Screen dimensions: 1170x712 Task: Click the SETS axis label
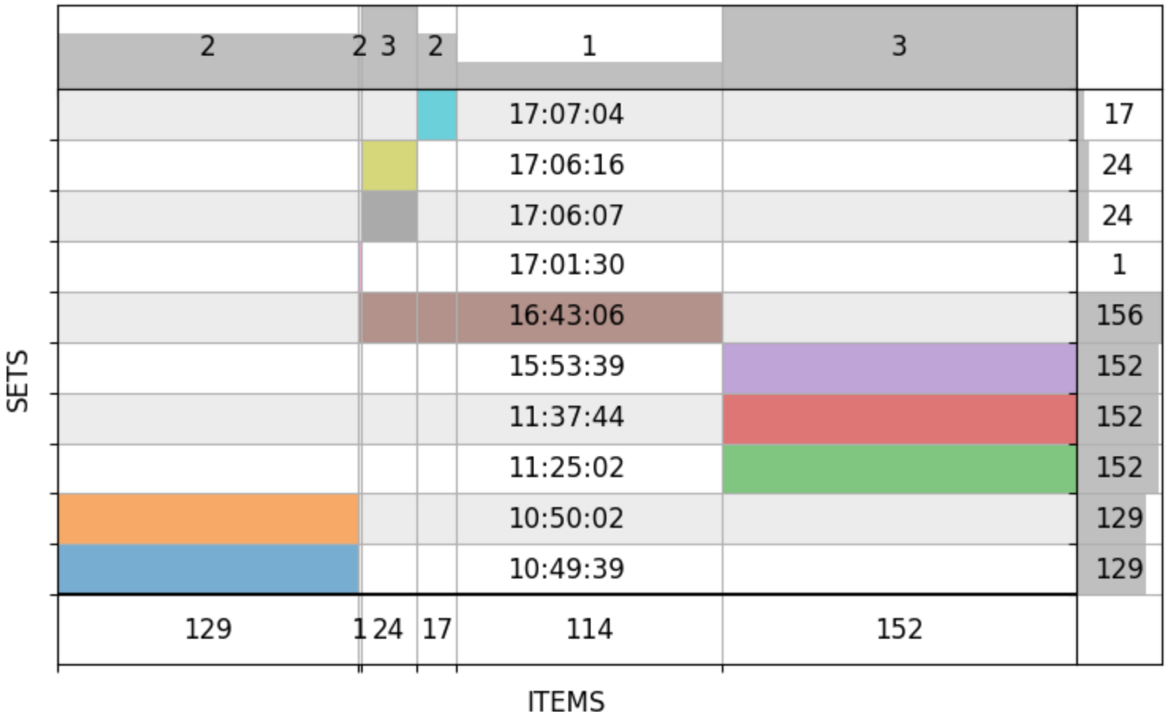[x=19, y=380]
